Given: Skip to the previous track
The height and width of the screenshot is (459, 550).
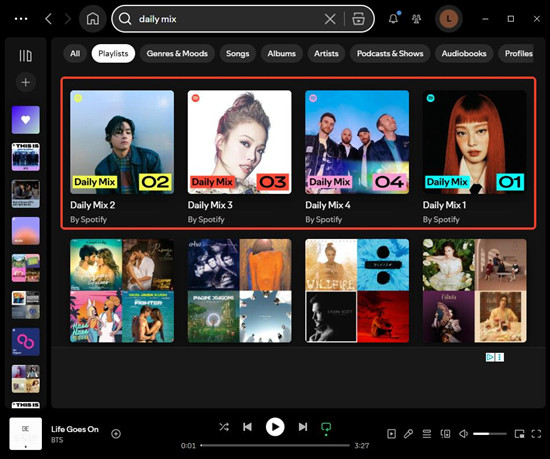Looking at the screenshot, I should (247, 427).
